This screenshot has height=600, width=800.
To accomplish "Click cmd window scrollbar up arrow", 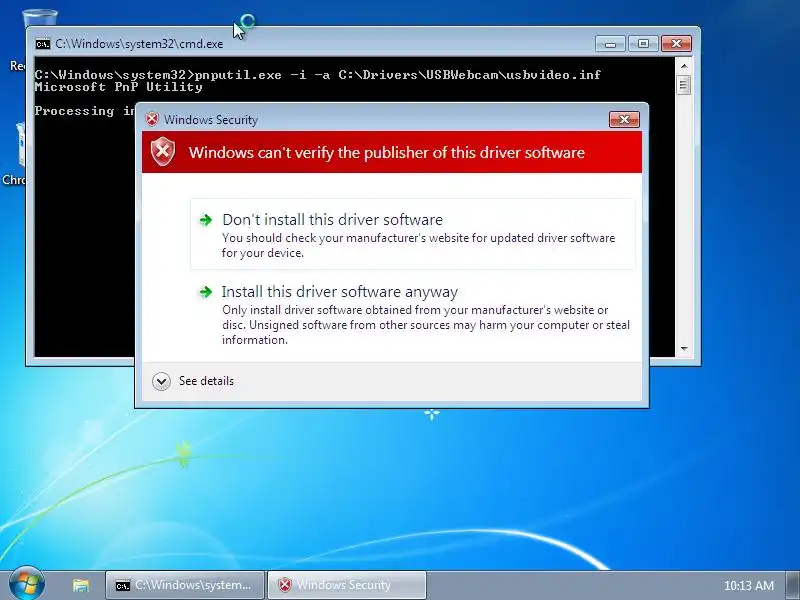I will [x=684, y=66].
